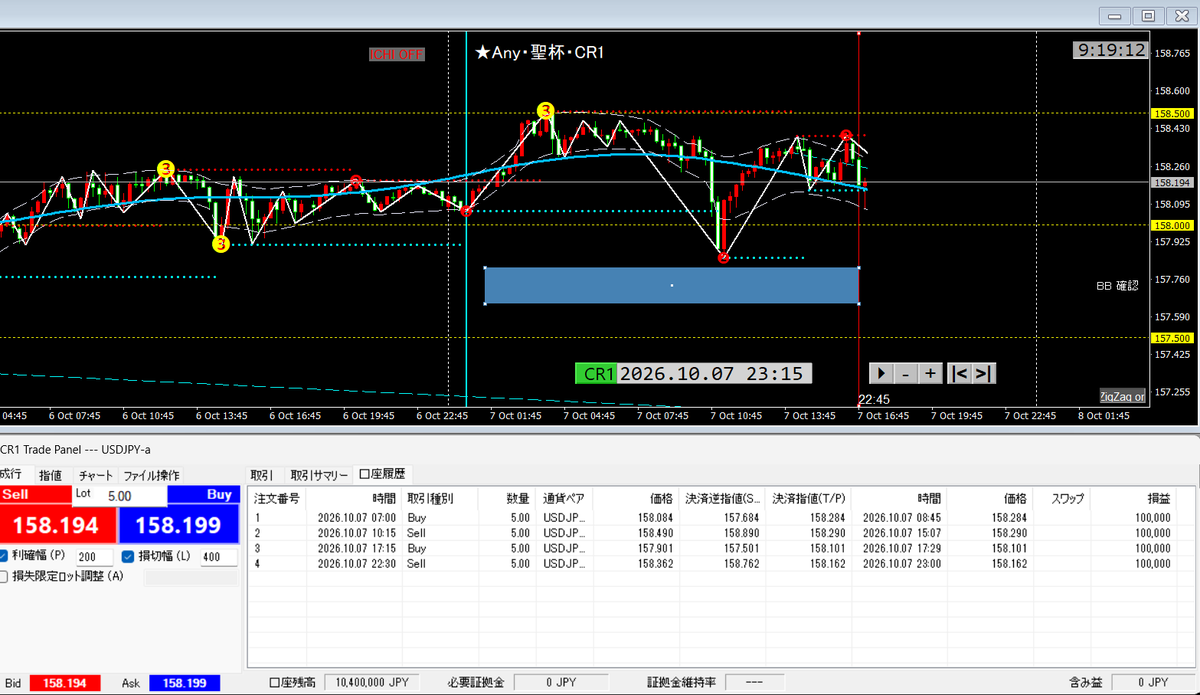
Task: Step back one bar with |< button
Action: pyautogui.click(x=959, y=373)
